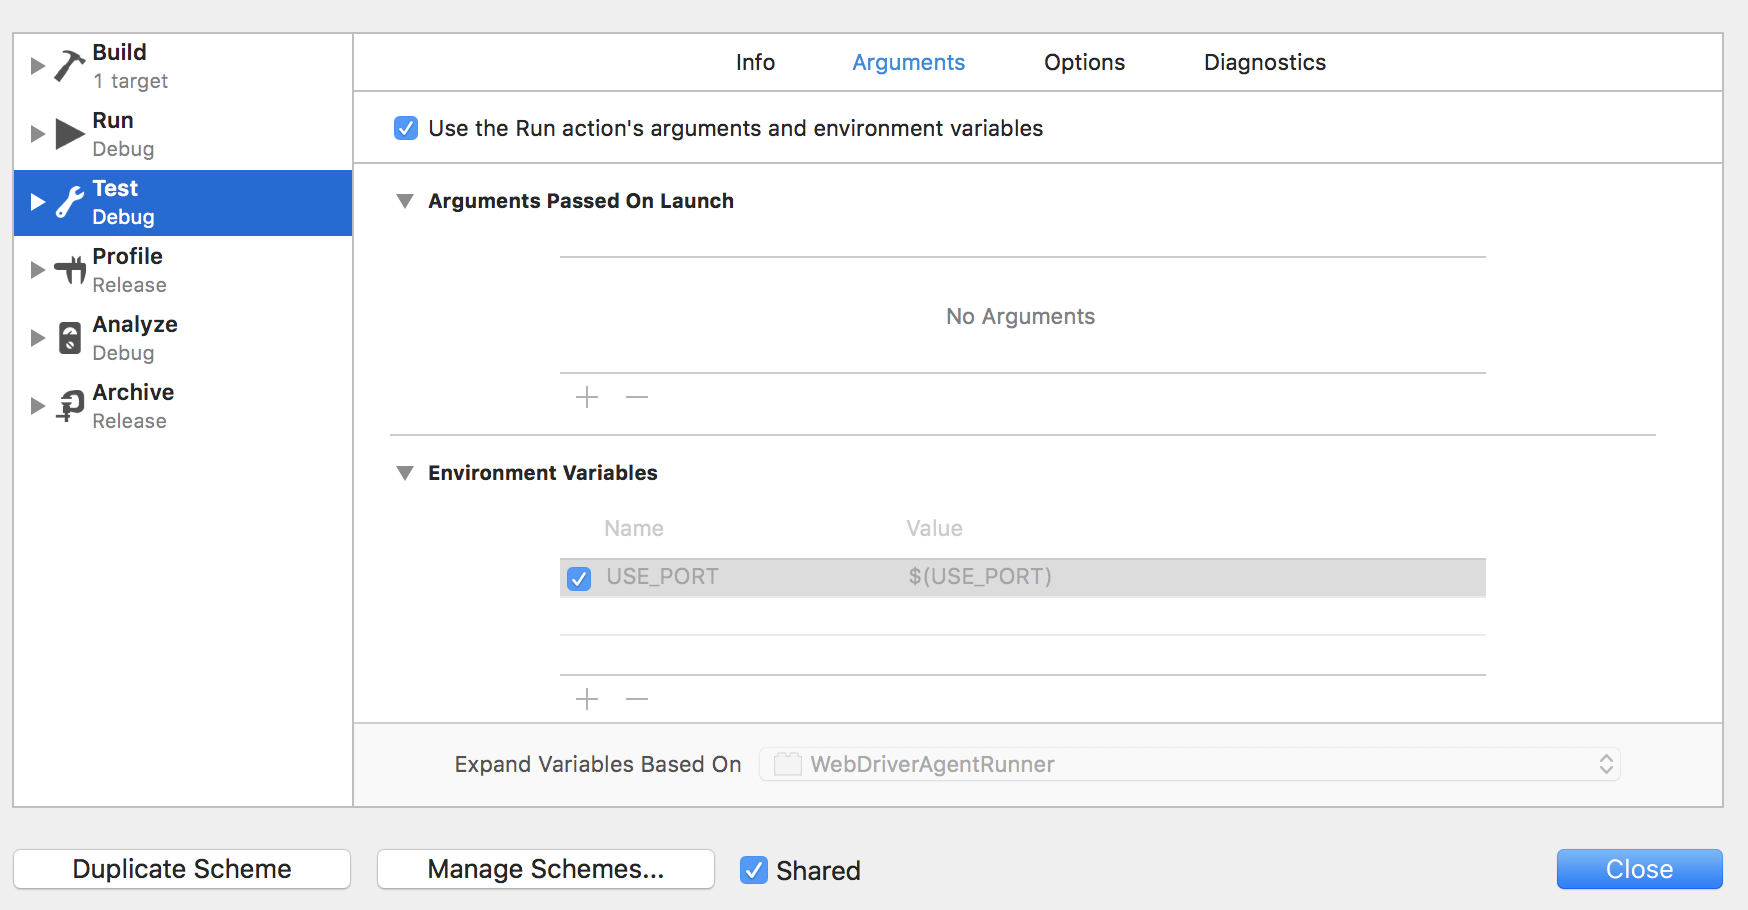Image resolution: width=1748 pixels, height=910 pixels.
Task: Open the Options tab
Action: click(1084, 62)
